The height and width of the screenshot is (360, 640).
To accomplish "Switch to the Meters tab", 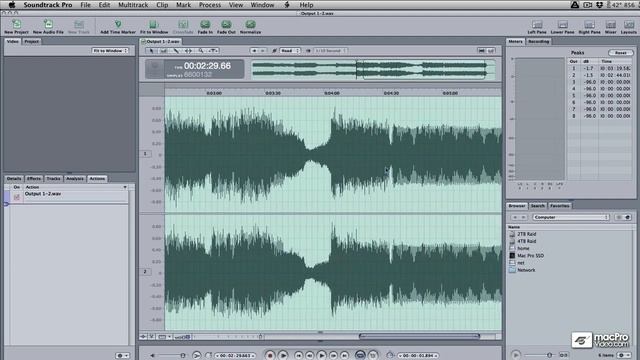I will pyautogui.click(x=516, y=41).
